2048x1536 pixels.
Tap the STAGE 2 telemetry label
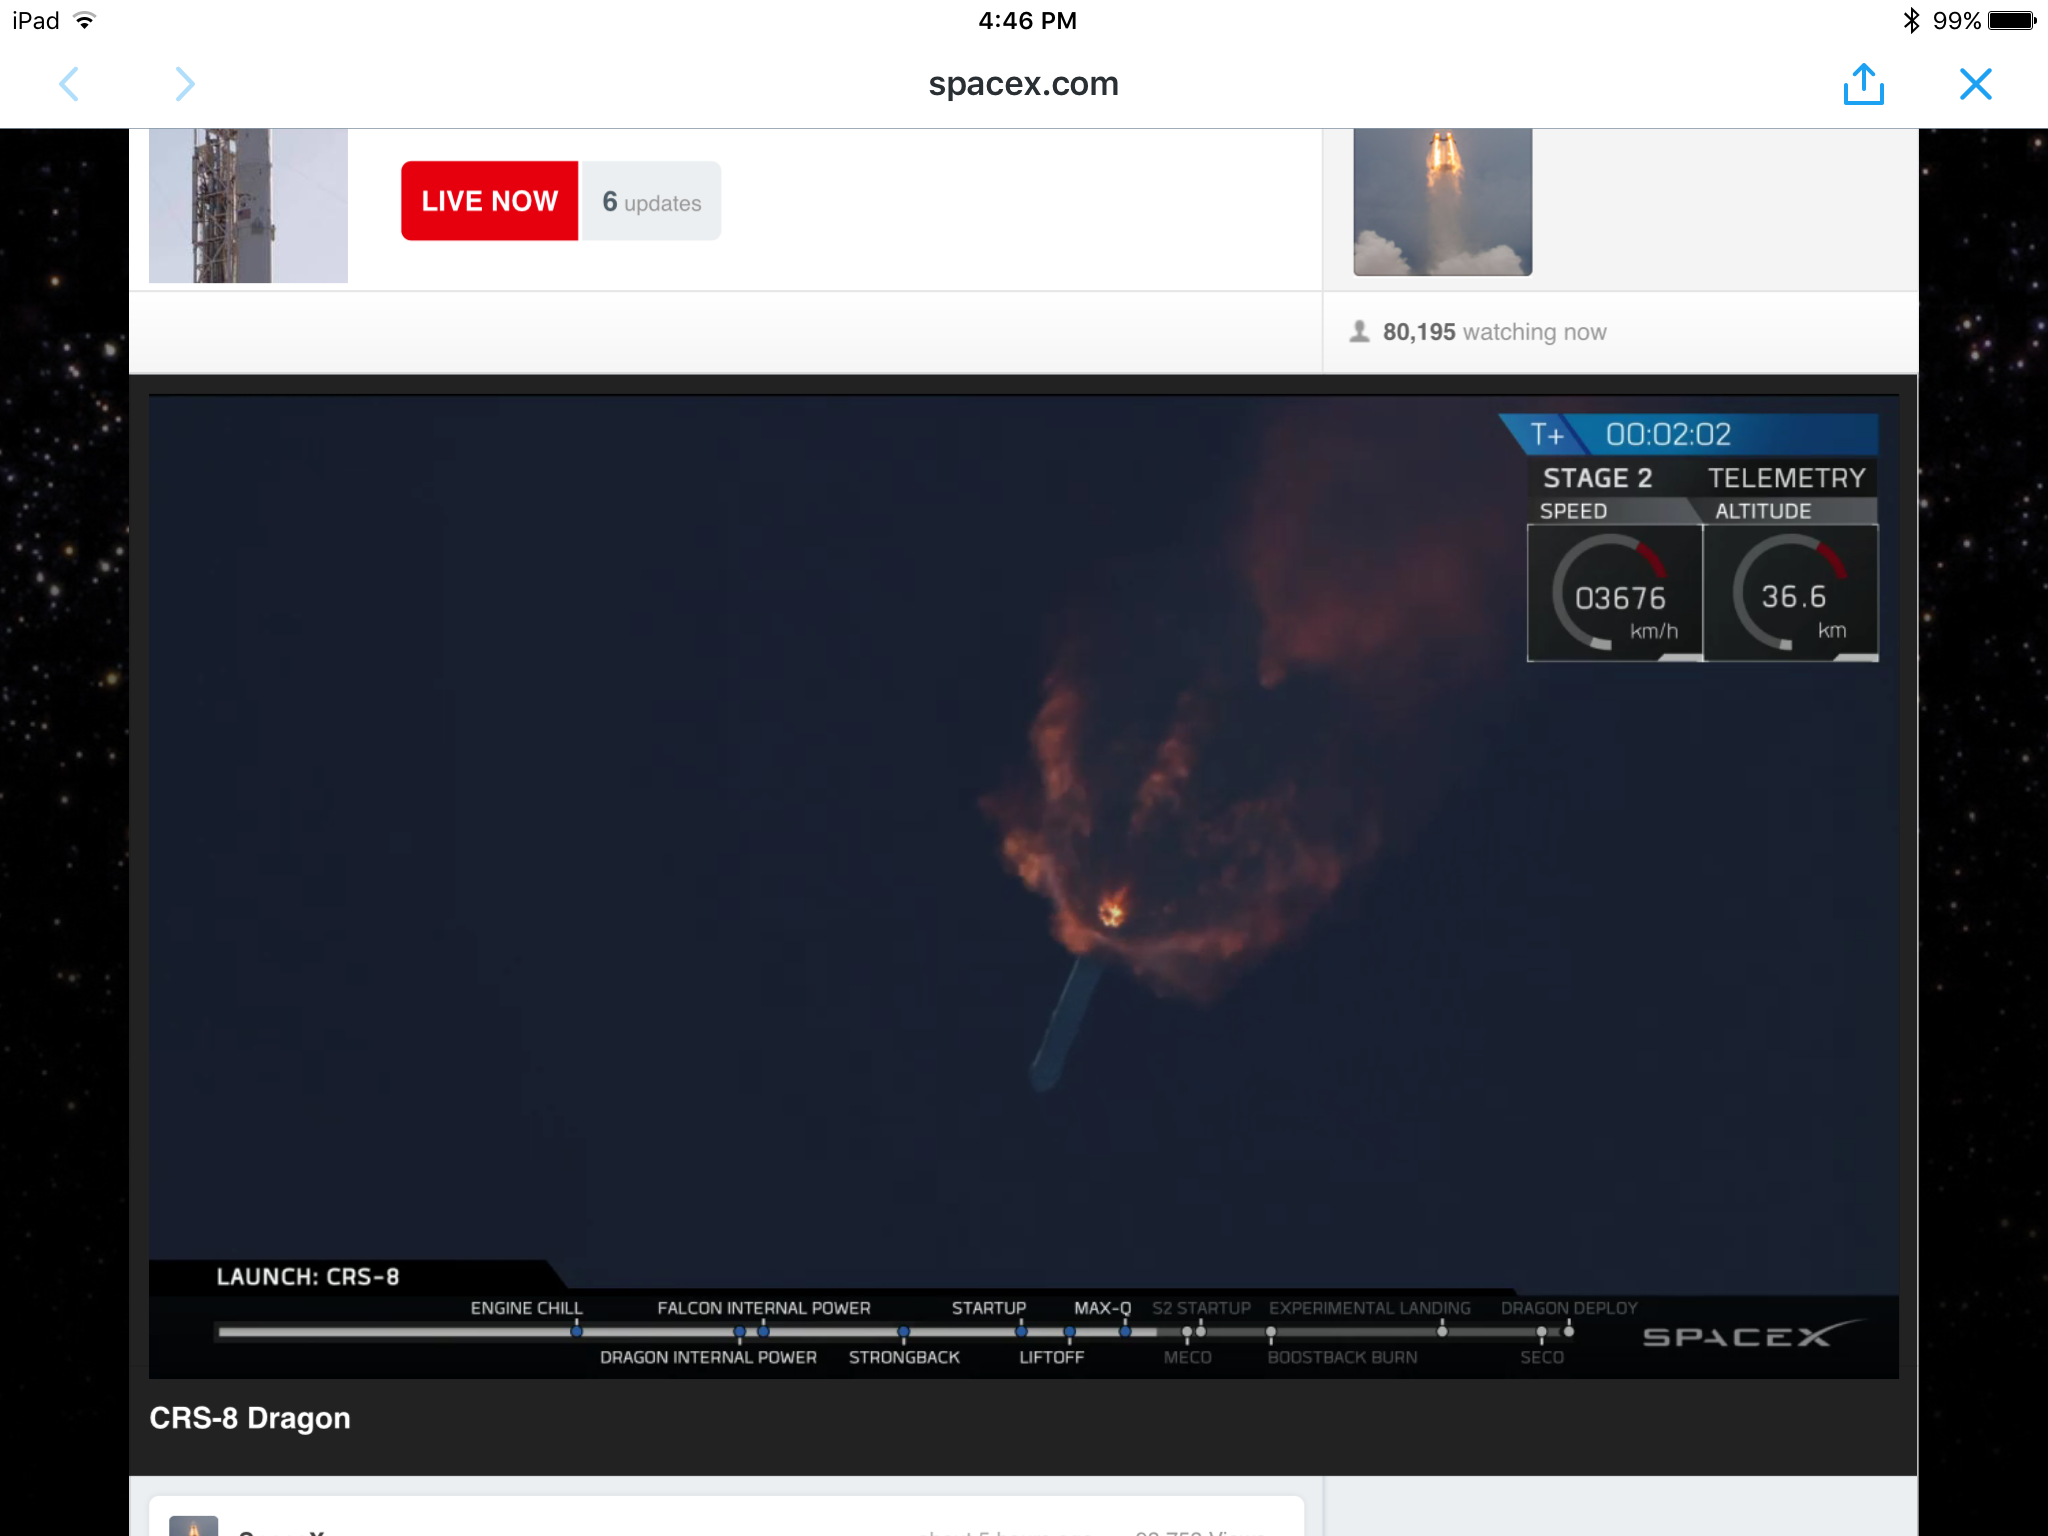click(1597, 478)
